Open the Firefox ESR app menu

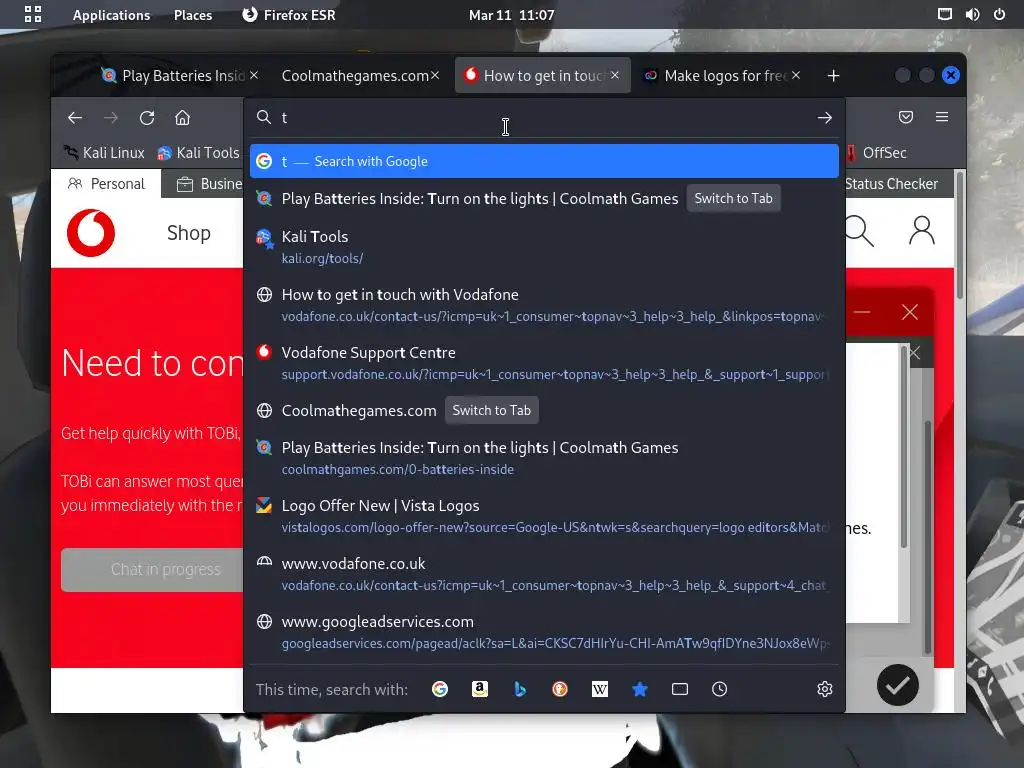click(x=289, y=15)
